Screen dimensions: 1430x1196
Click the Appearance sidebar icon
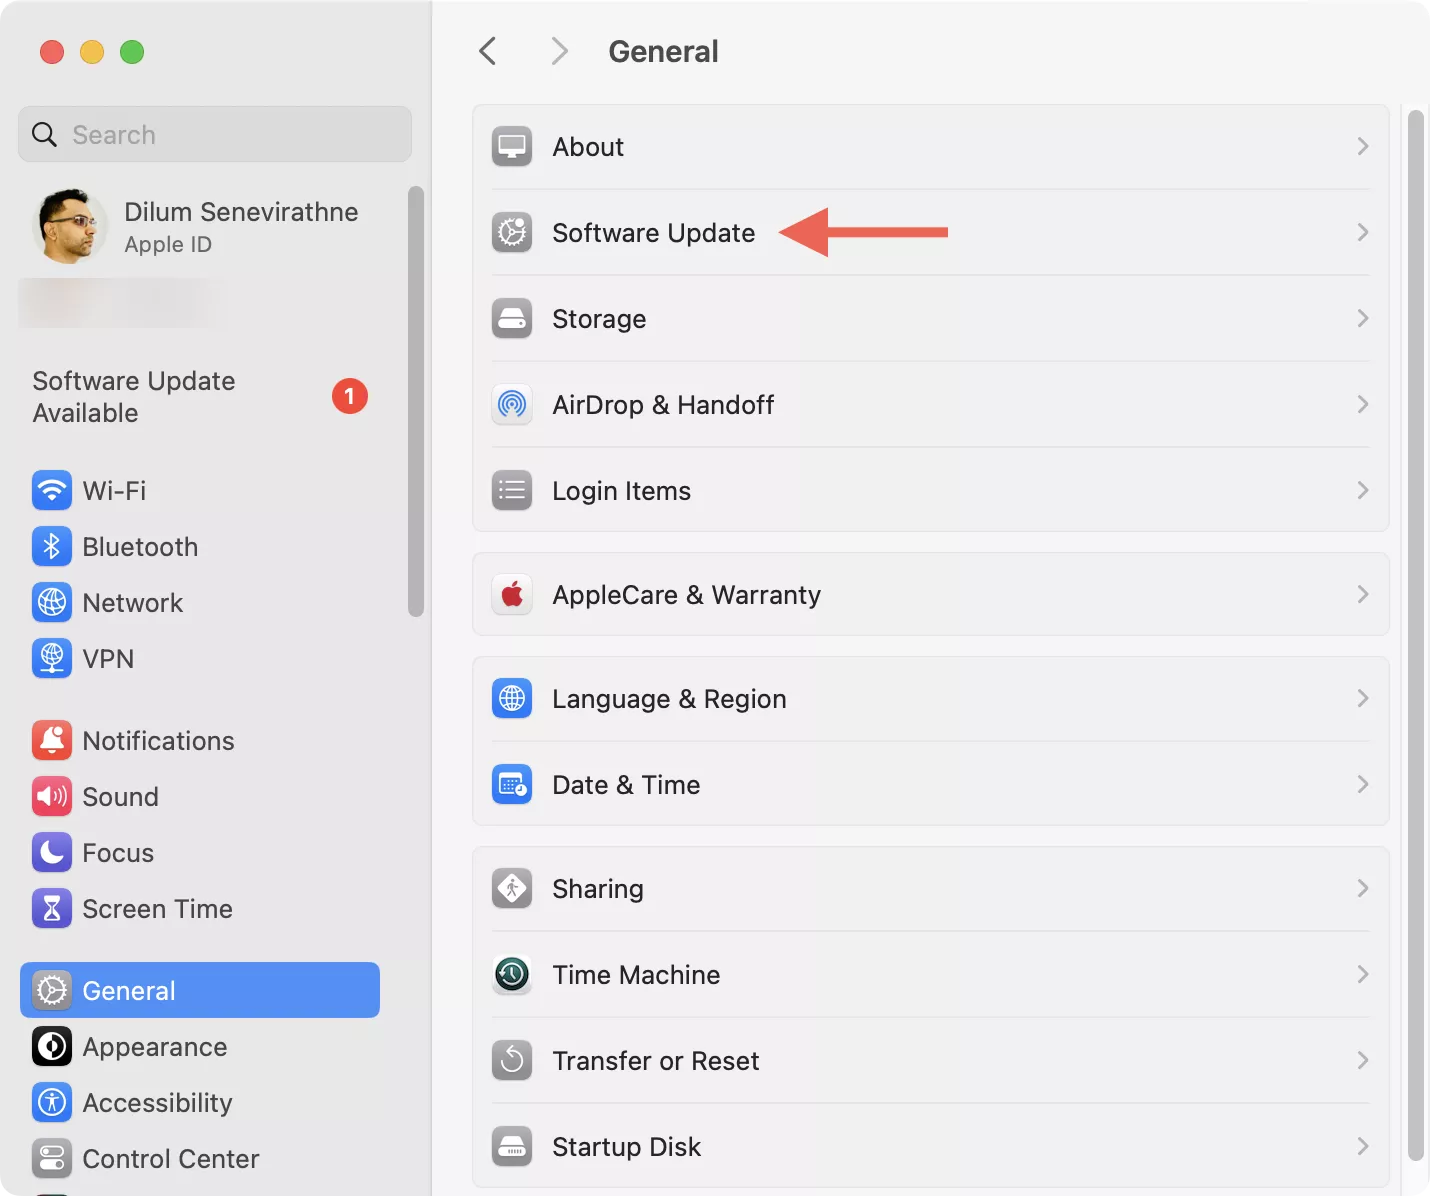52,1047
